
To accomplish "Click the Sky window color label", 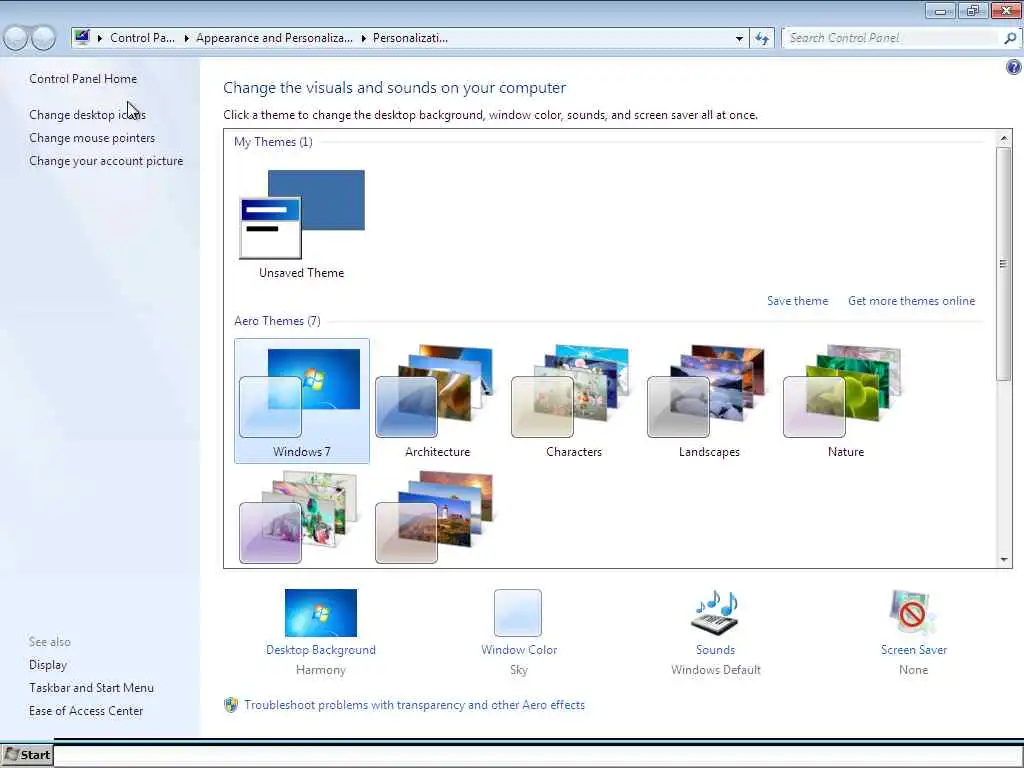I will click(x=519, y=670).
